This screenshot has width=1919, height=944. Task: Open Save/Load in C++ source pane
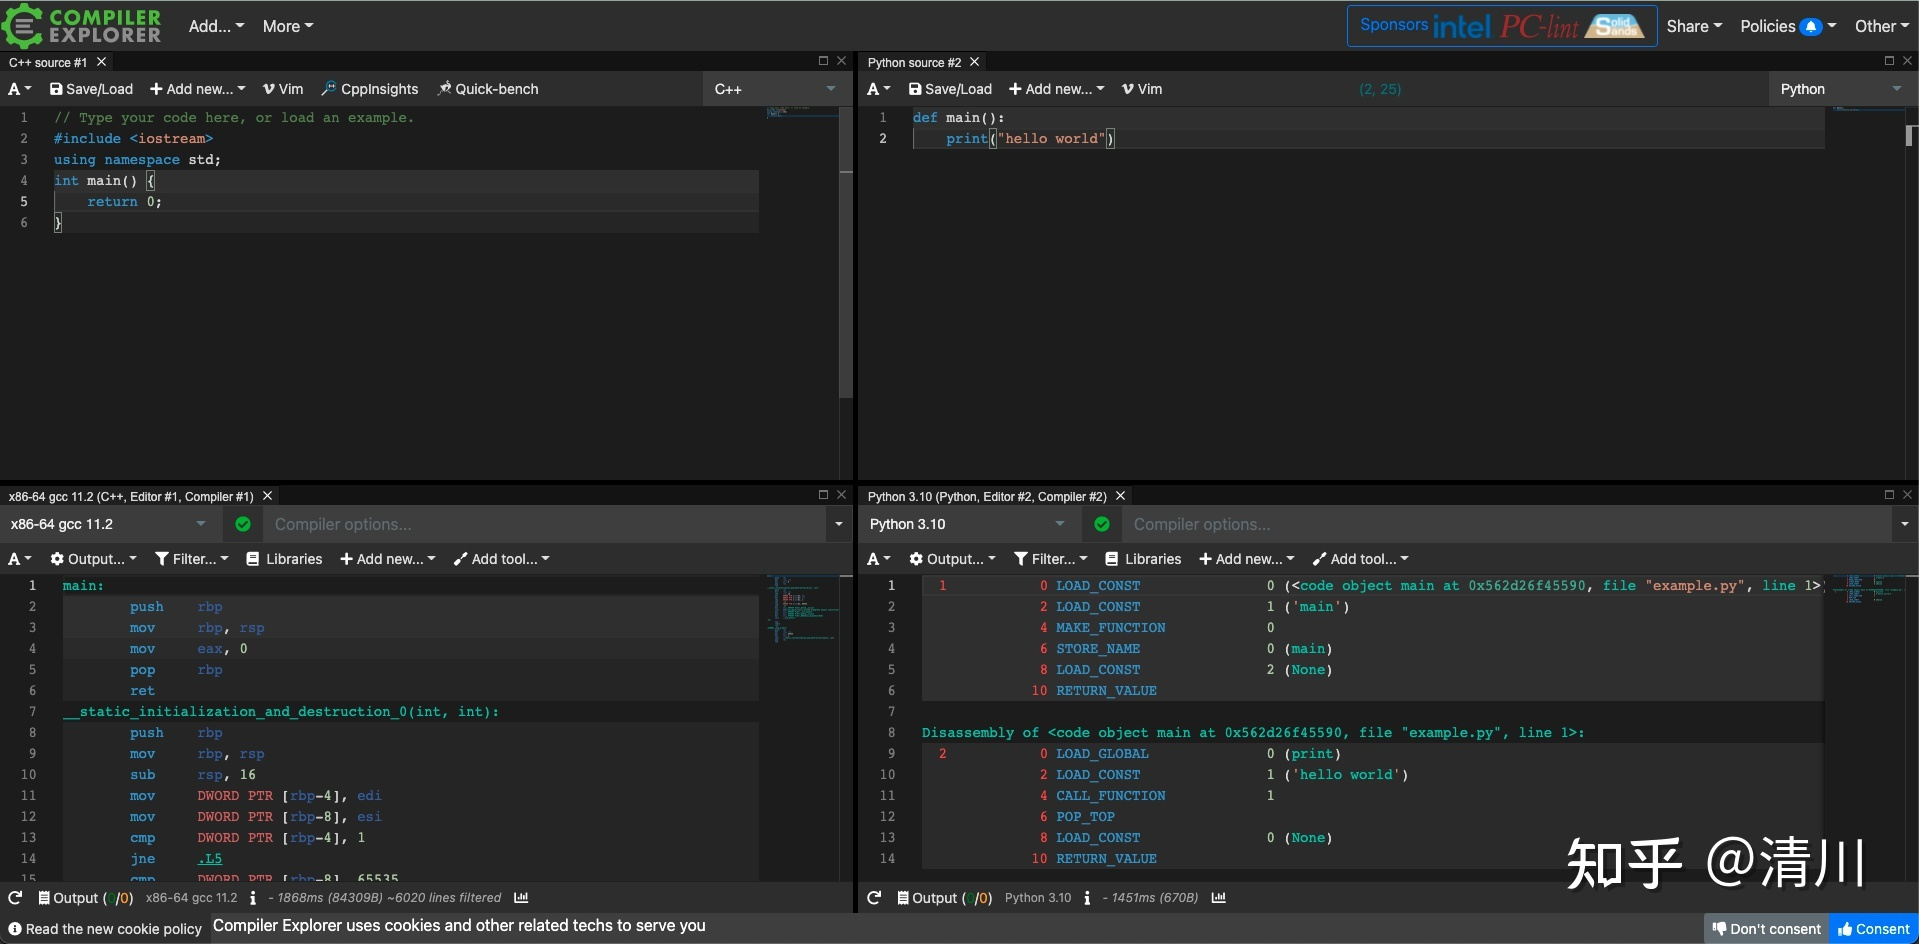[91, 89]
